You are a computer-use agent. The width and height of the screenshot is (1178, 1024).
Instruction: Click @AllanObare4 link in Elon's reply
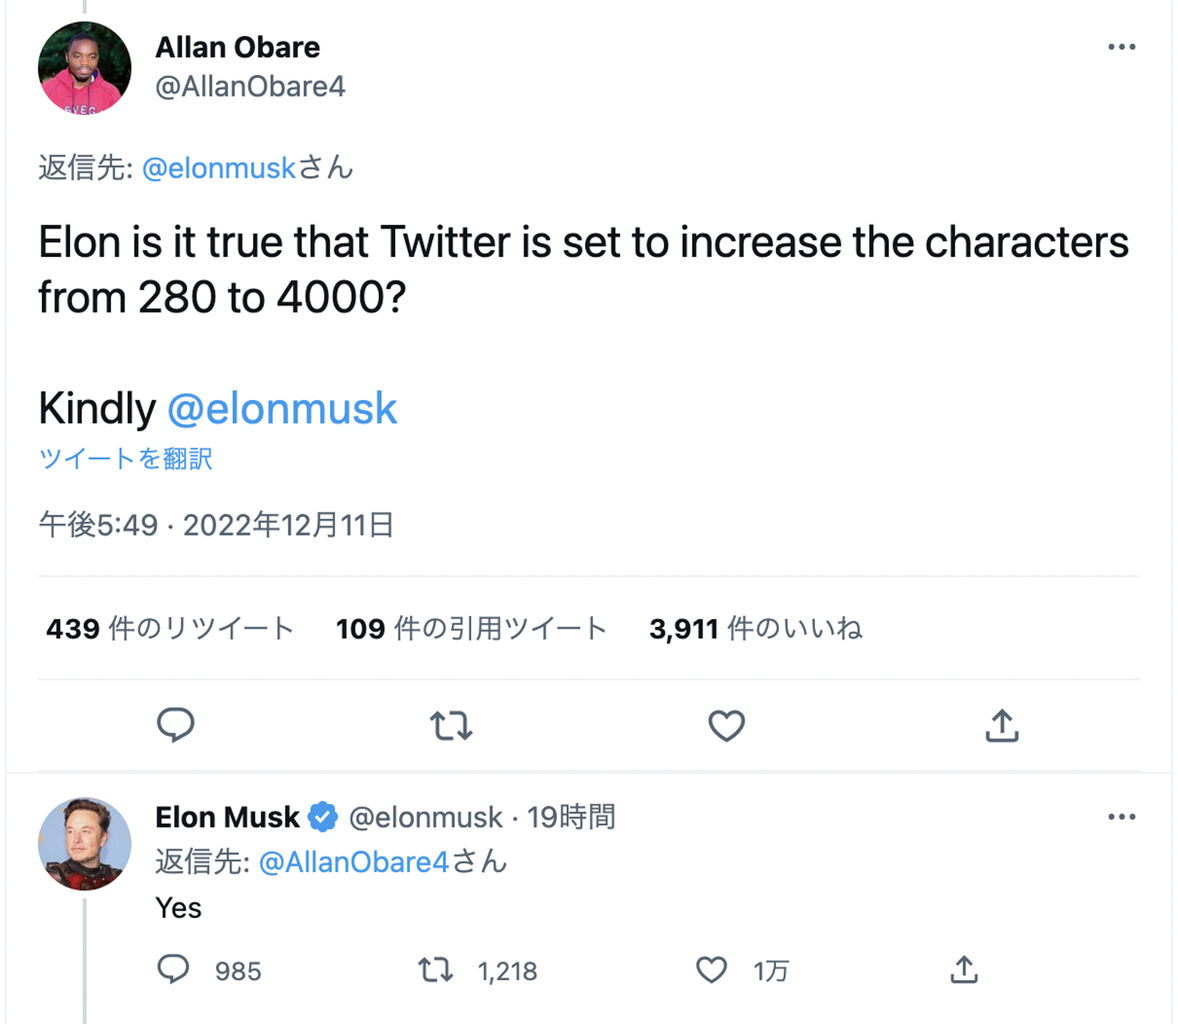pyautogui.click(x=354, y=862)
